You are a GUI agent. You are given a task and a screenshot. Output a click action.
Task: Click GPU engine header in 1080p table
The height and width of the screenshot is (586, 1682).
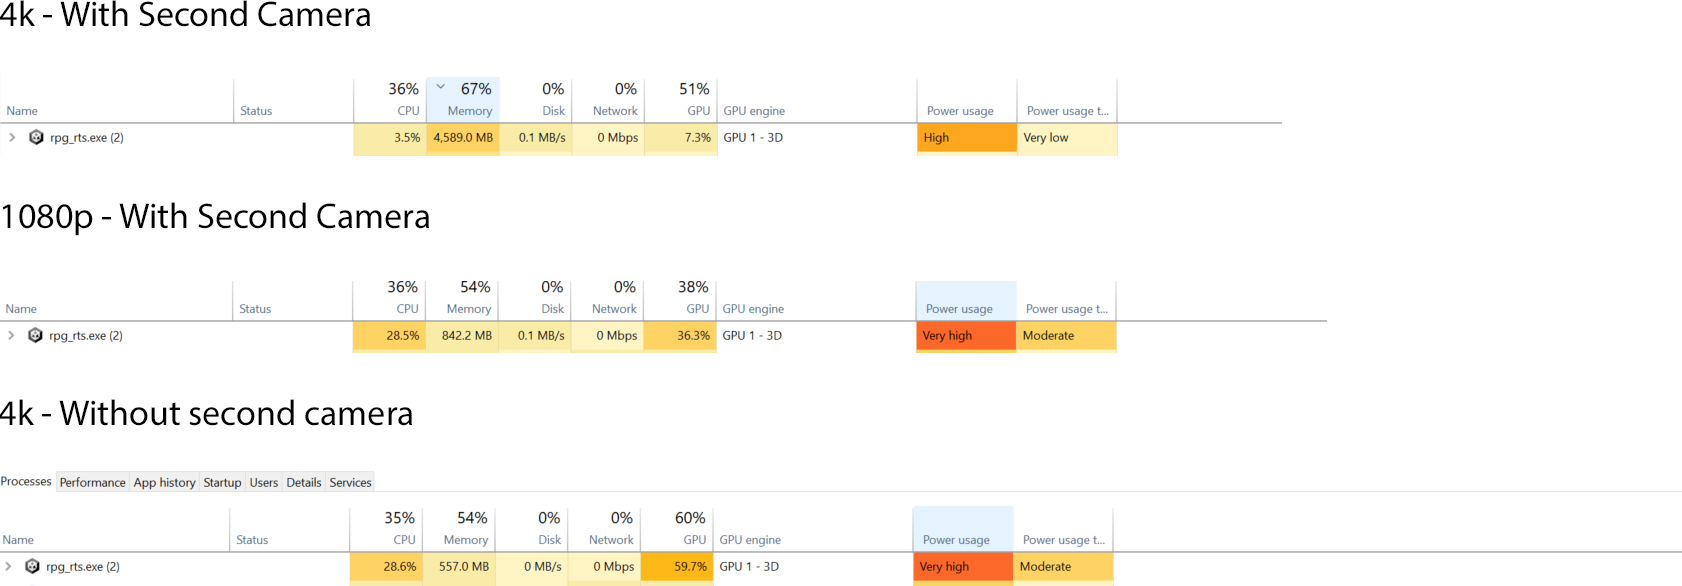pos(753,309)
